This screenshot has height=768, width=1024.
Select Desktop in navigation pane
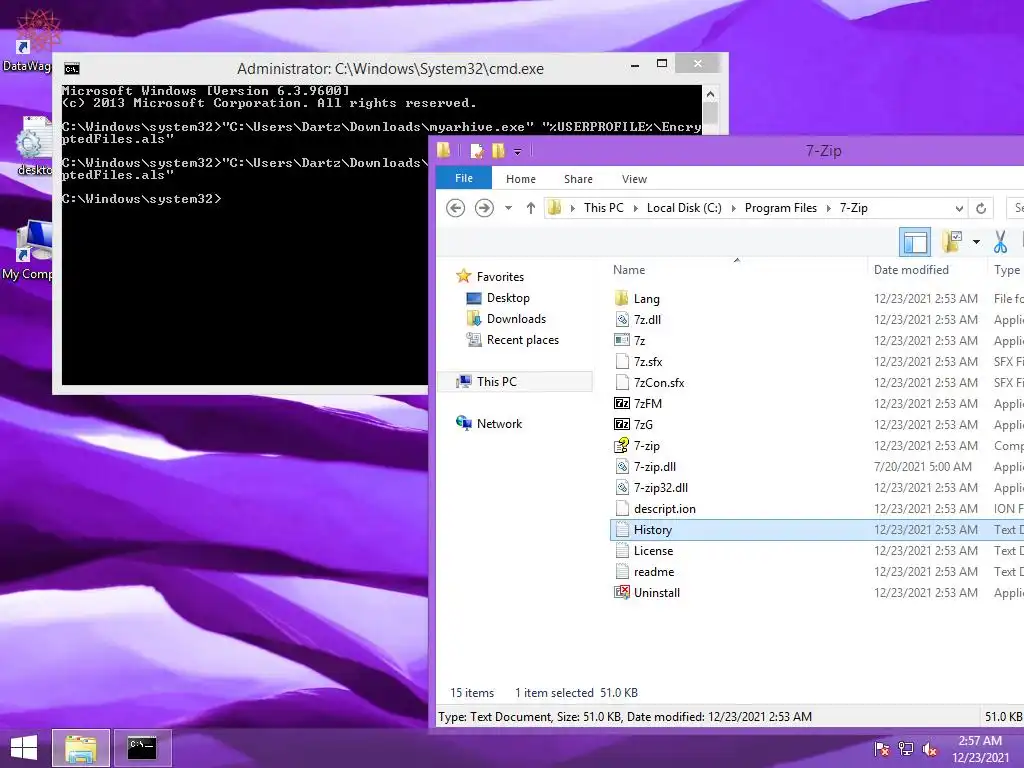[x=507, y=298]
